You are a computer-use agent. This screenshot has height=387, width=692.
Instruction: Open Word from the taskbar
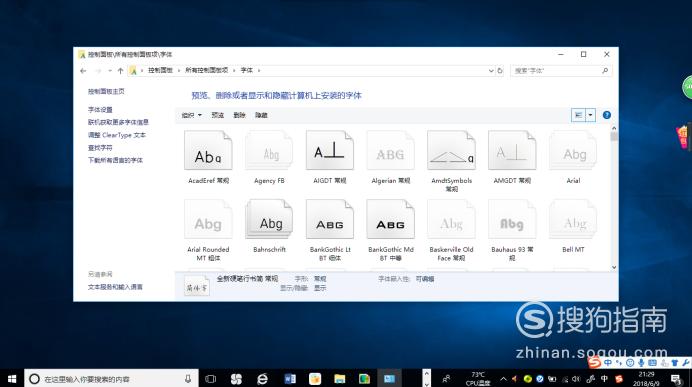[x=290, y=379]
